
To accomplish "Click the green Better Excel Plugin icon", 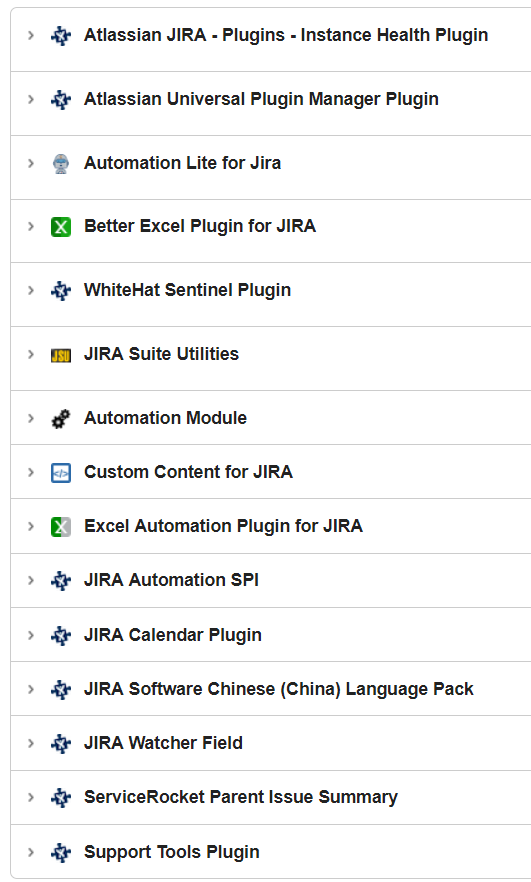I will (x=61, y=227).
